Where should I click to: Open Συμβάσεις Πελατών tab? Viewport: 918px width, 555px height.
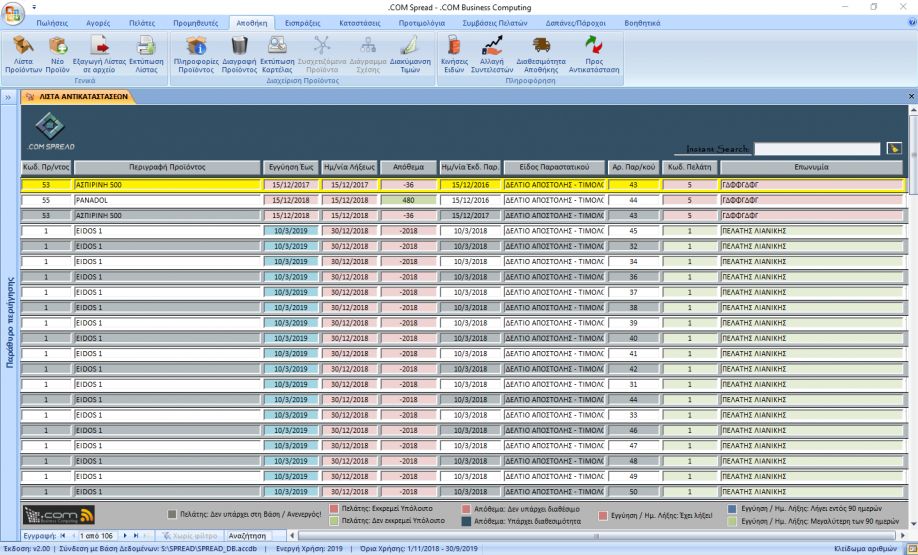(495, 23)
